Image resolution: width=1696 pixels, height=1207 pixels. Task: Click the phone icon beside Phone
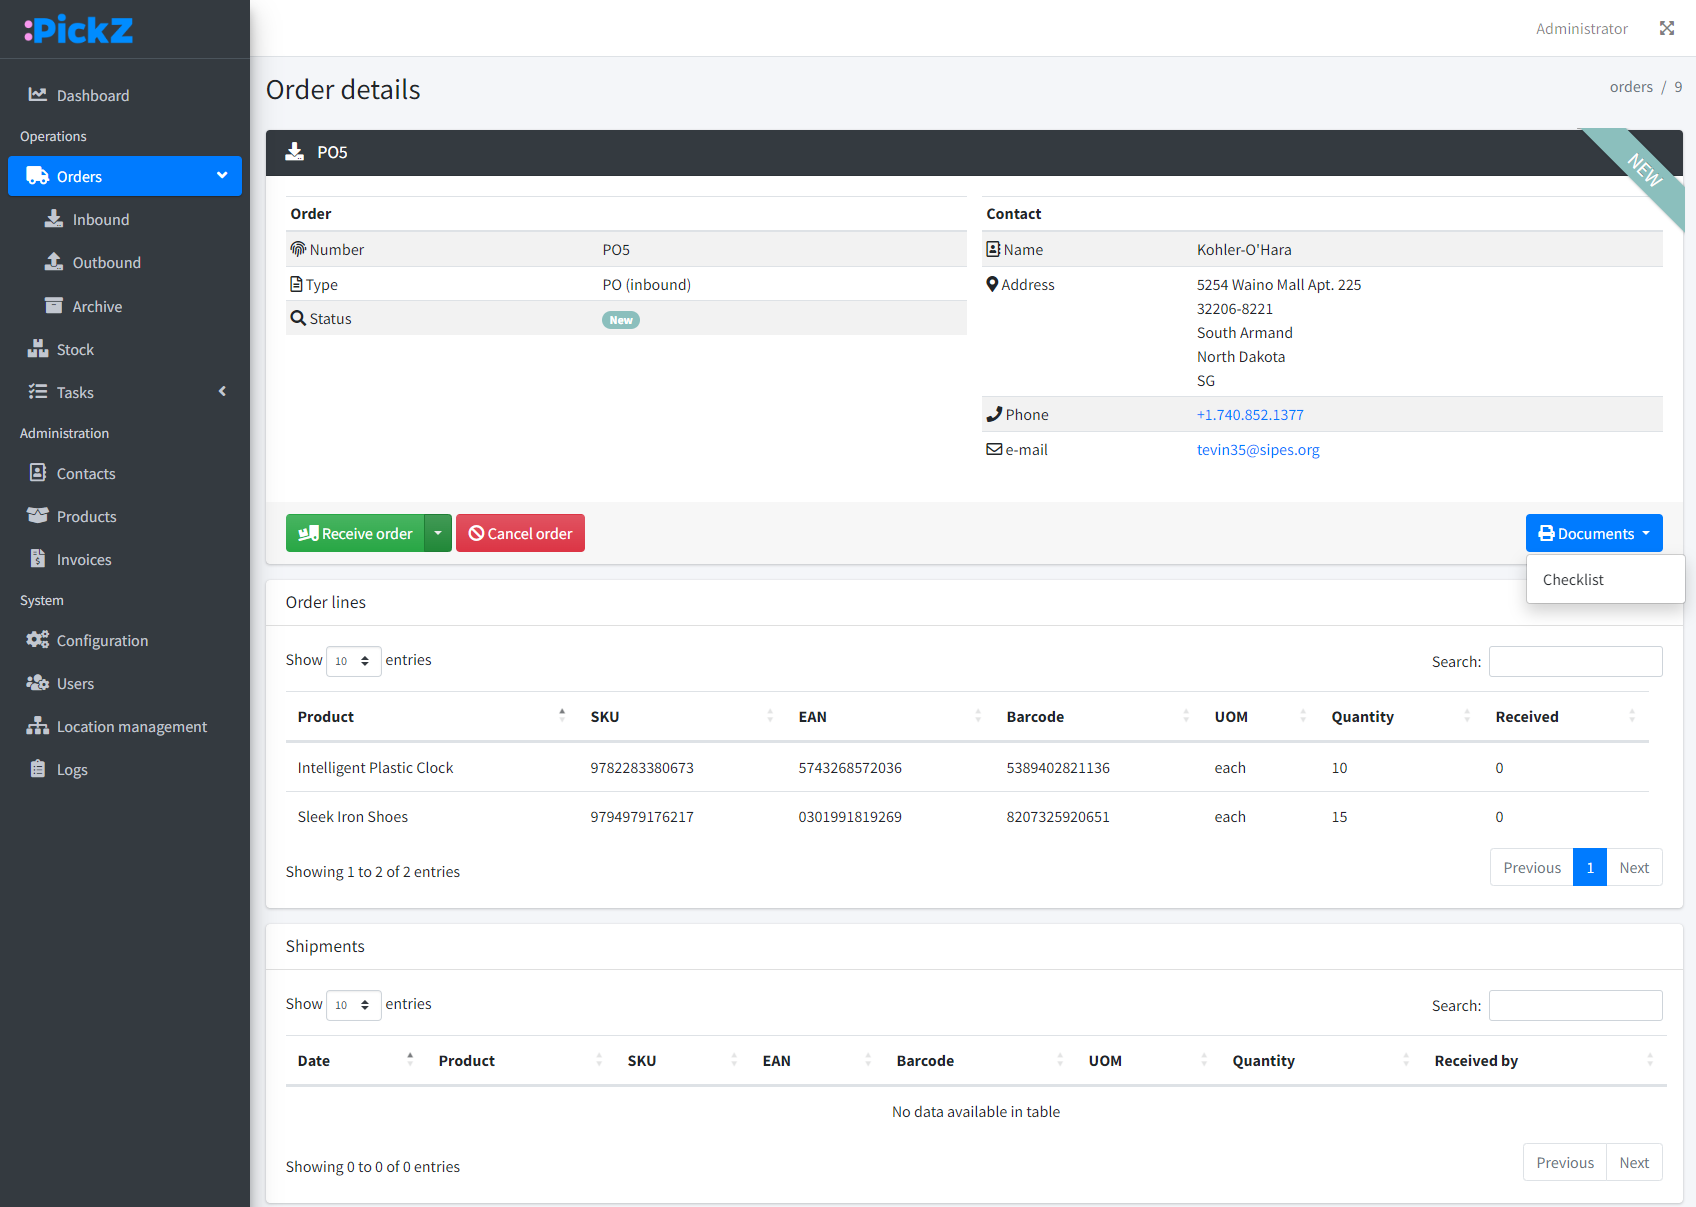[x=994, y=414]
